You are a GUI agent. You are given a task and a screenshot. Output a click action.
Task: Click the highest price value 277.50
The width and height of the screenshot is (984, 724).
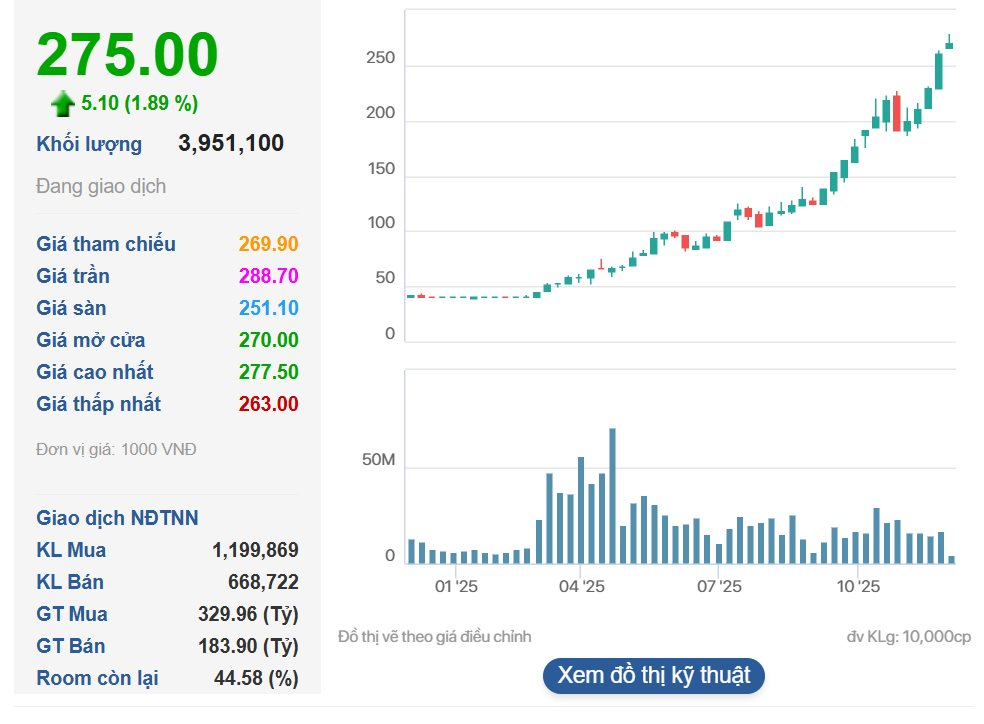(268, 372)
